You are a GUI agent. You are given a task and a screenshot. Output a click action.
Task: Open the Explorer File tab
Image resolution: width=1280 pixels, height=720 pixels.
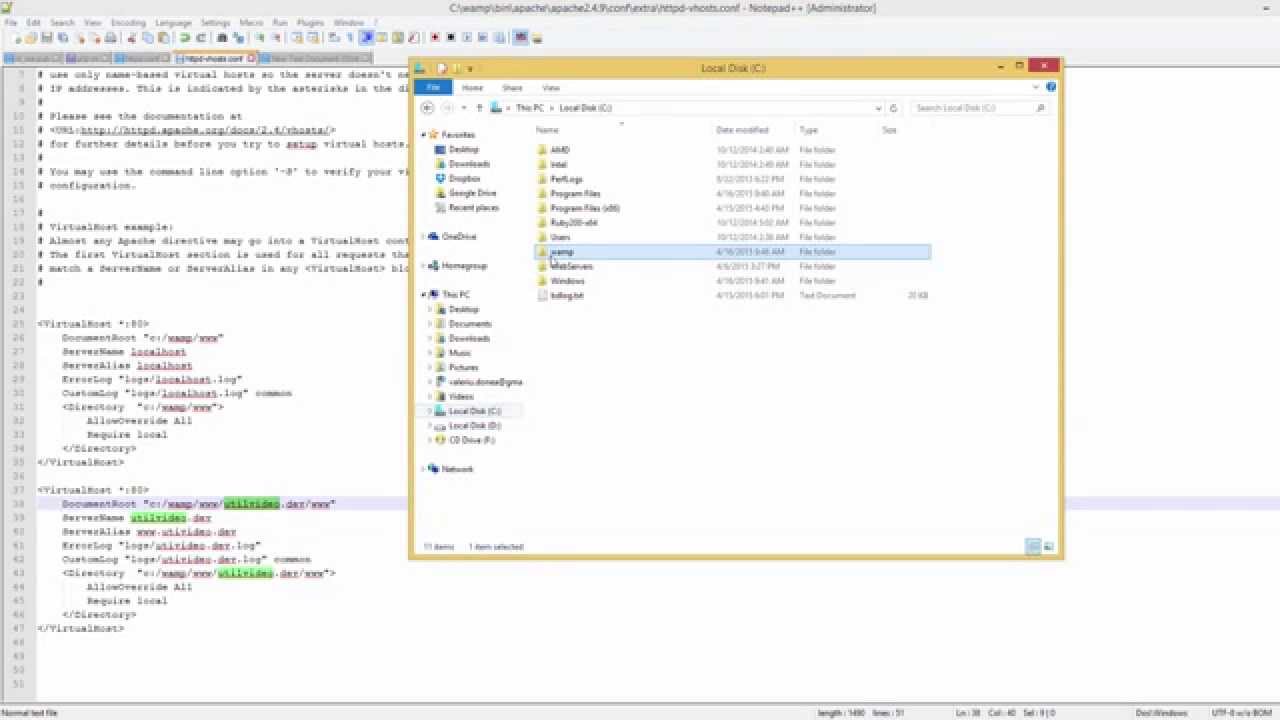pyautogui.click(x=433, y=88)
